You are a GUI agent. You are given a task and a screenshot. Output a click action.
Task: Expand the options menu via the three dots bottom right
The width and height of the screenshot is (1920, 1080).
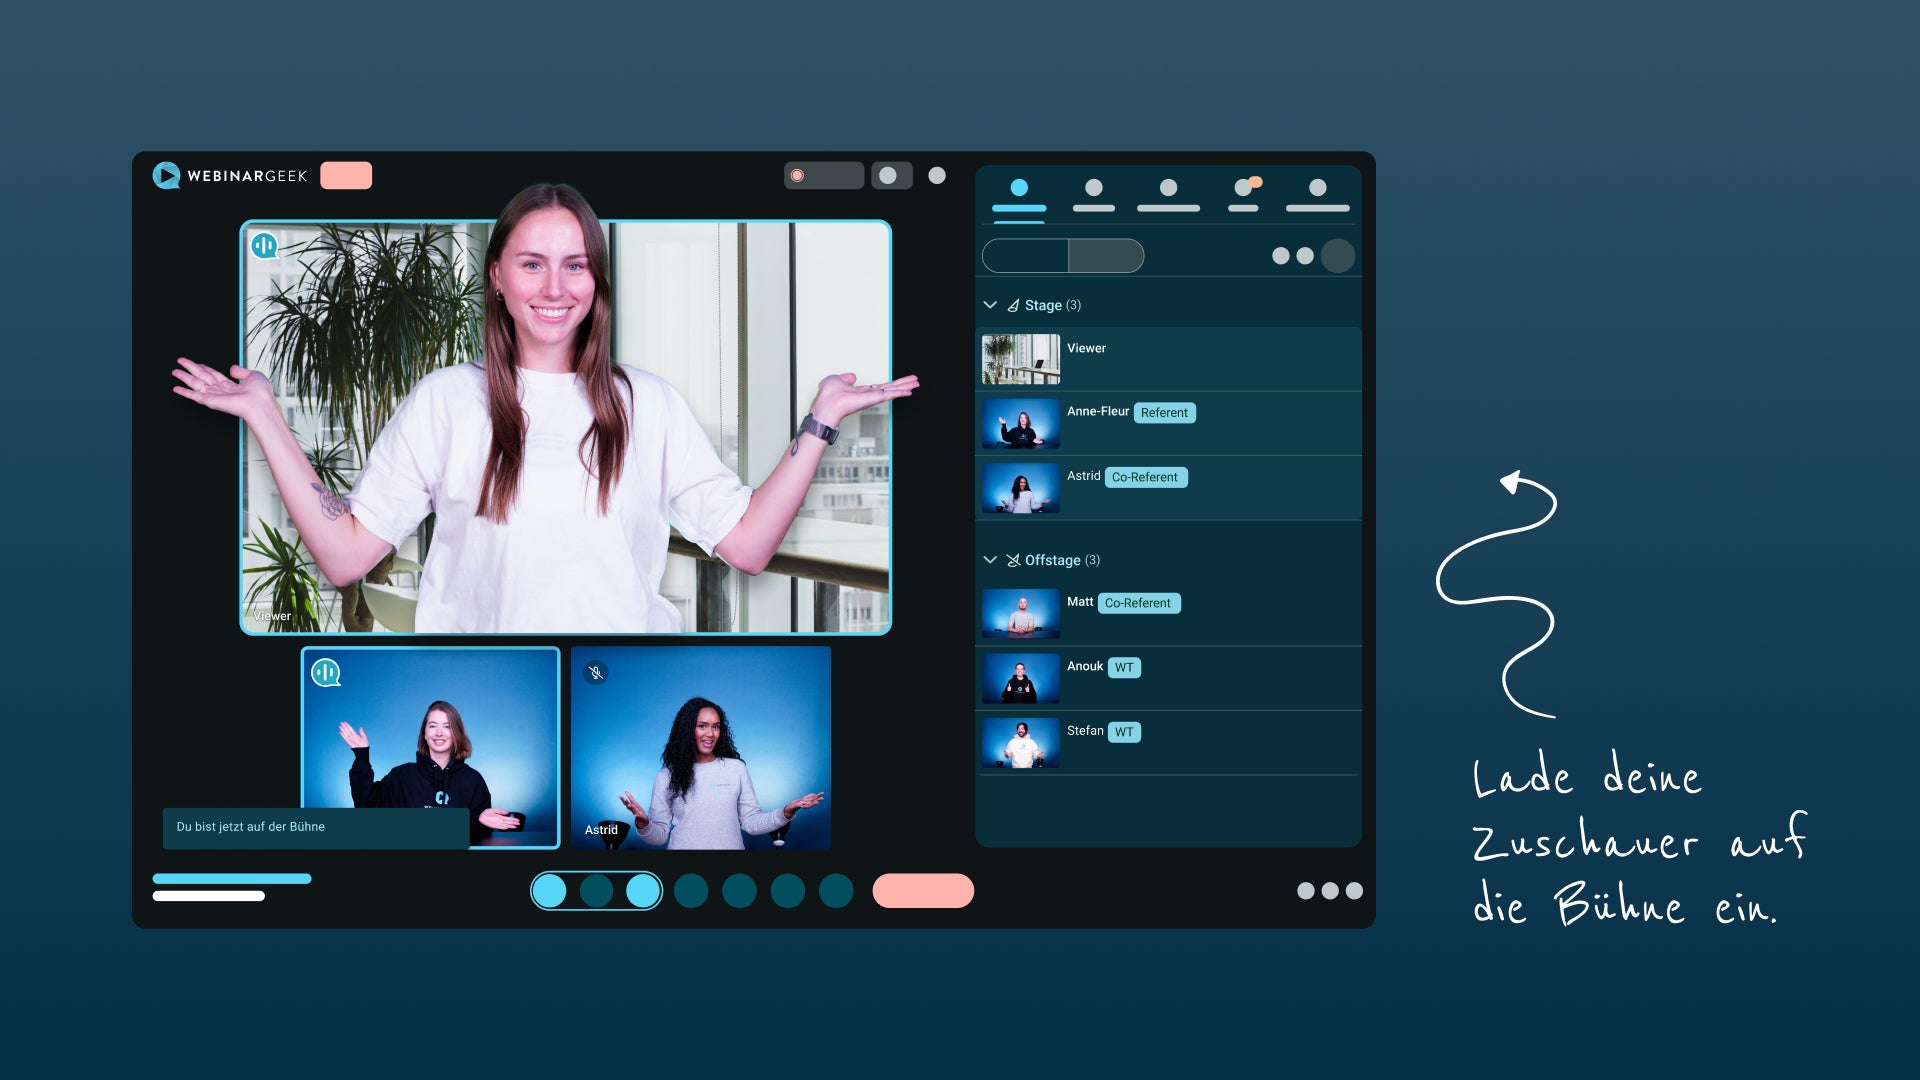[x=1330, y=890]
